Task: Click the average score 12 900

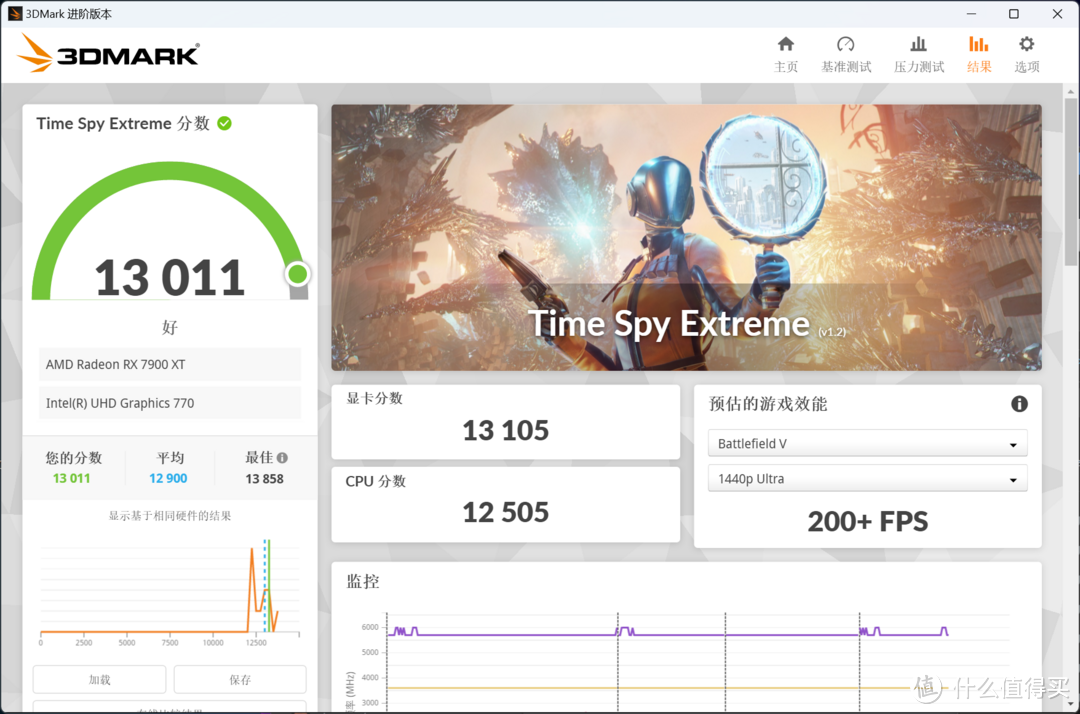Action: pyautogui.click(x=168, y=479)
